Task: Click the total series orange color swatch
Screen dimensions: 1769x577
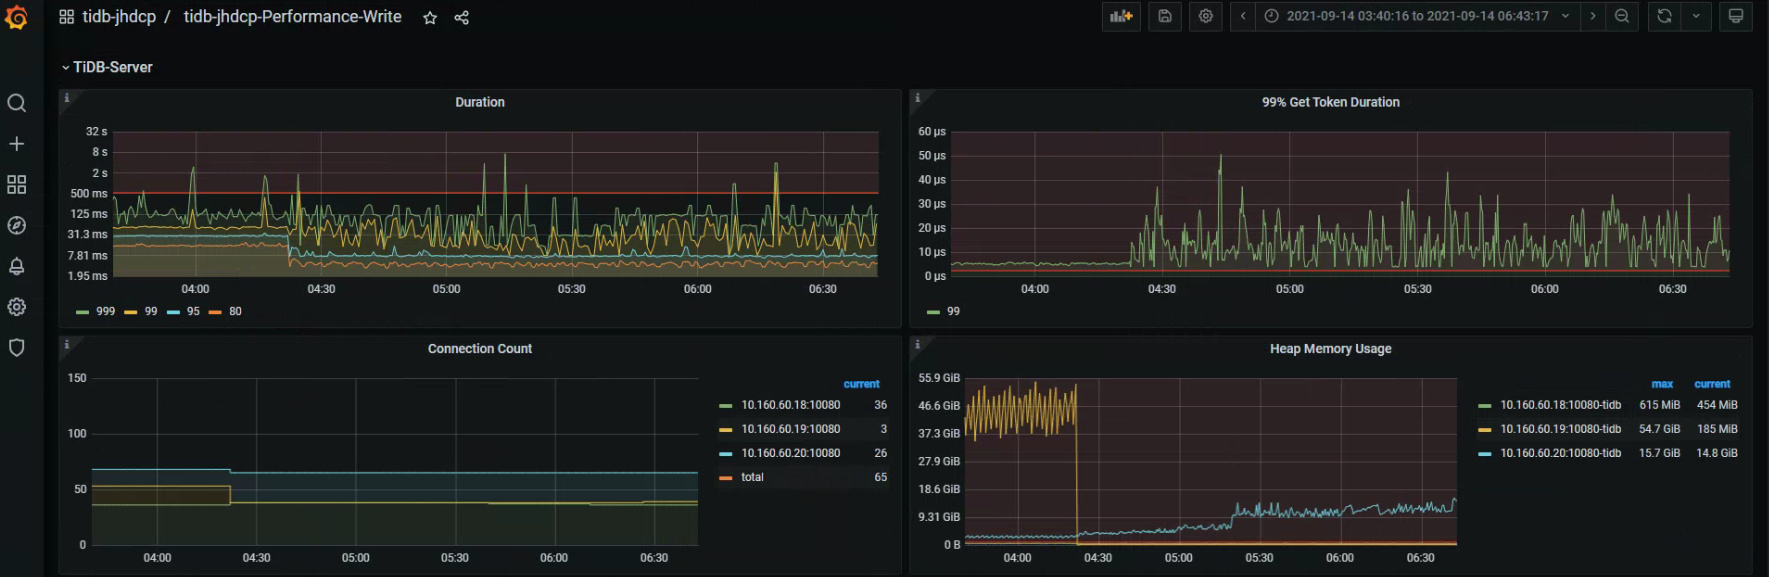Action: point(726,478)
